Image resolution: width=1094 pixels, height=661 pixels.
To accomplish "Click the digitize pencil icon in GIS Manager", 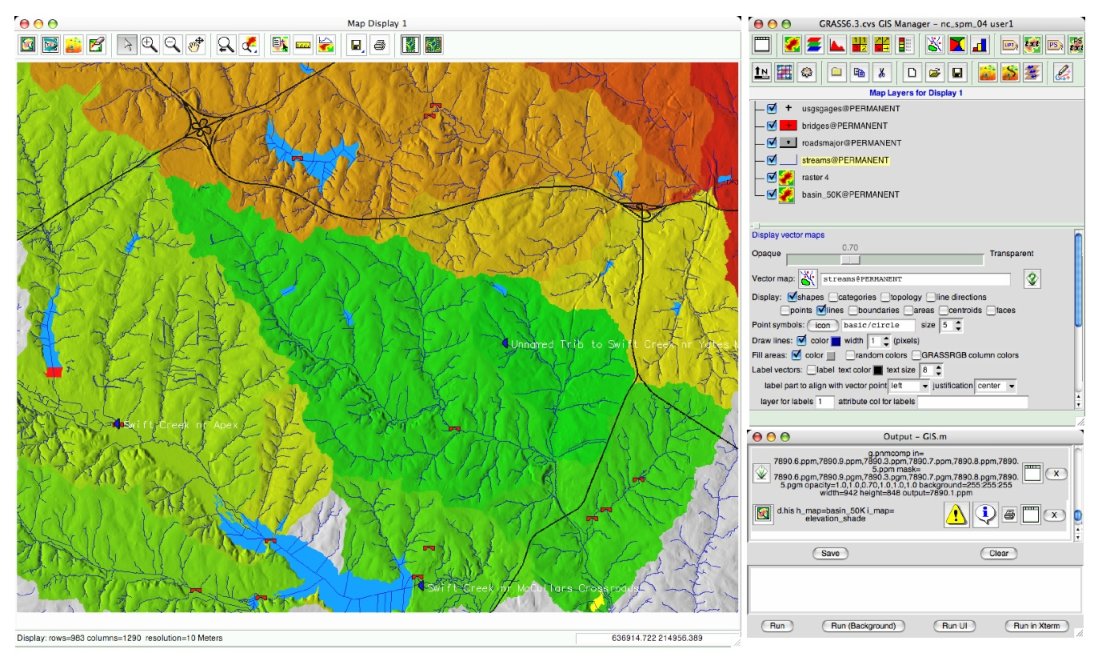I will [x=1062, y=72].
